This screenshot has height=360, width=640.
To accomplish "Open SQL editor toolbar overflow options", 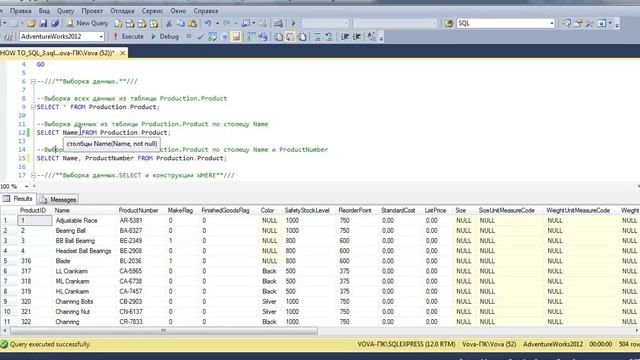I will click(381, 38).
